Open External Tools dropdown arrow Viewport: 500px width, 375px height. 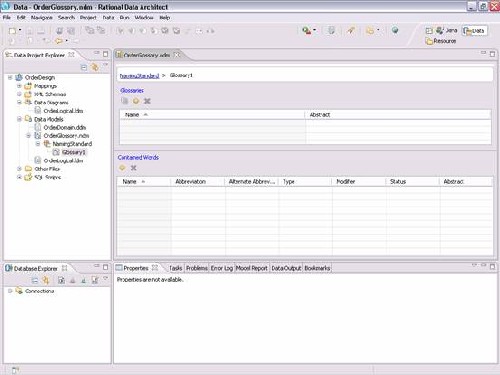click(x=314, y=31)
